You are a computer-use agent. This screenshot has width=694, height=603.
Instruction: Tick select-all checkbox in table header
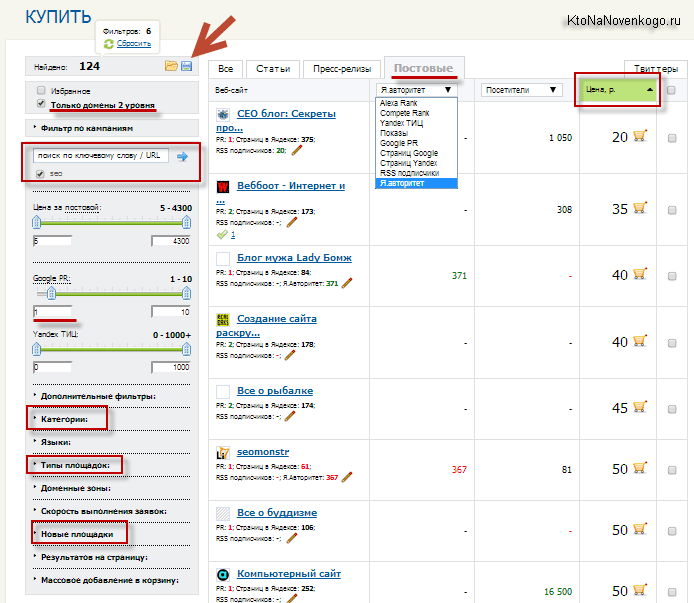tap(671, 90)
